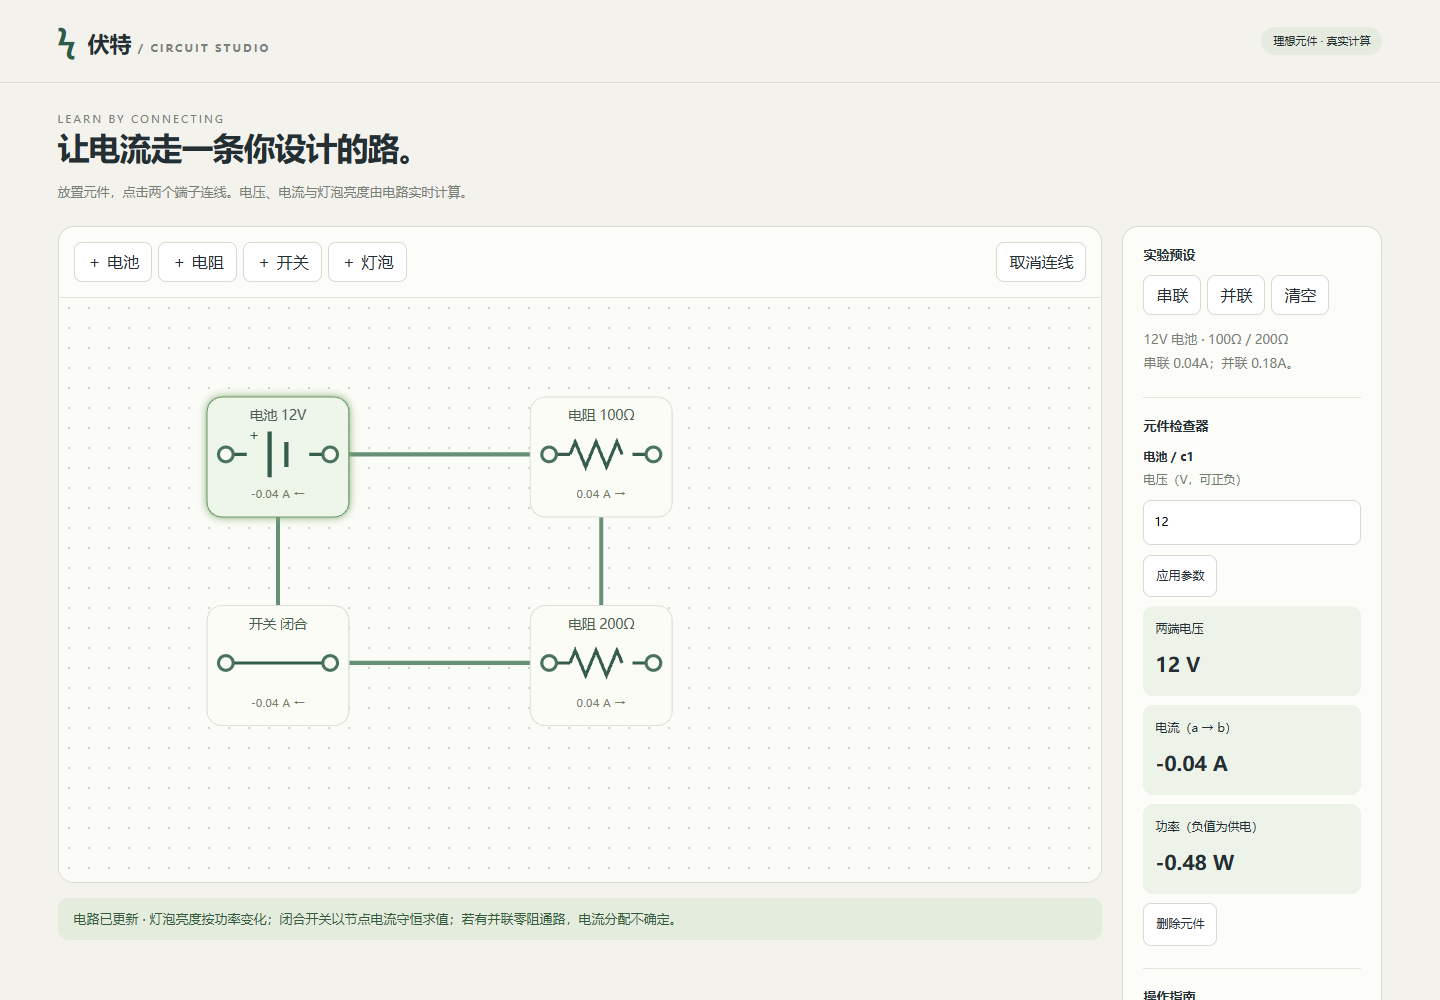Click the 电路已更新 status message

tap(580, 919)
